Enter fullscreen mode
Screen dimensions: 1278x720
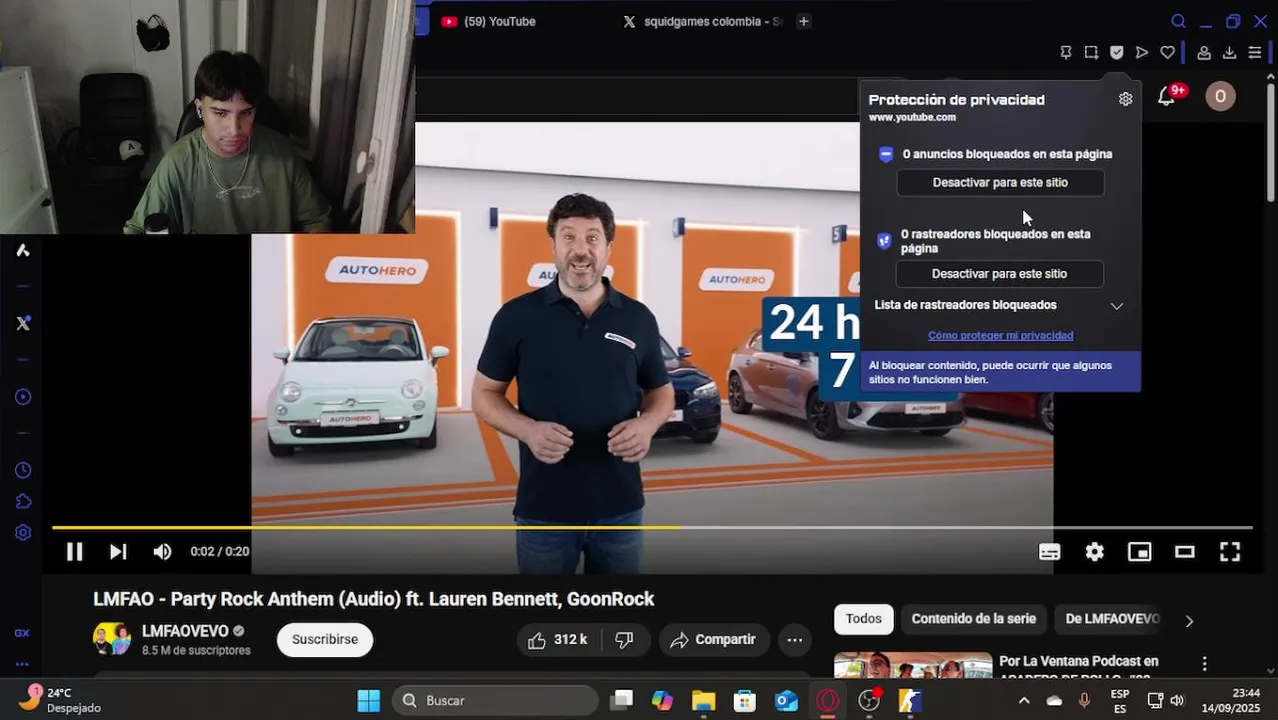click(1230, 552)
